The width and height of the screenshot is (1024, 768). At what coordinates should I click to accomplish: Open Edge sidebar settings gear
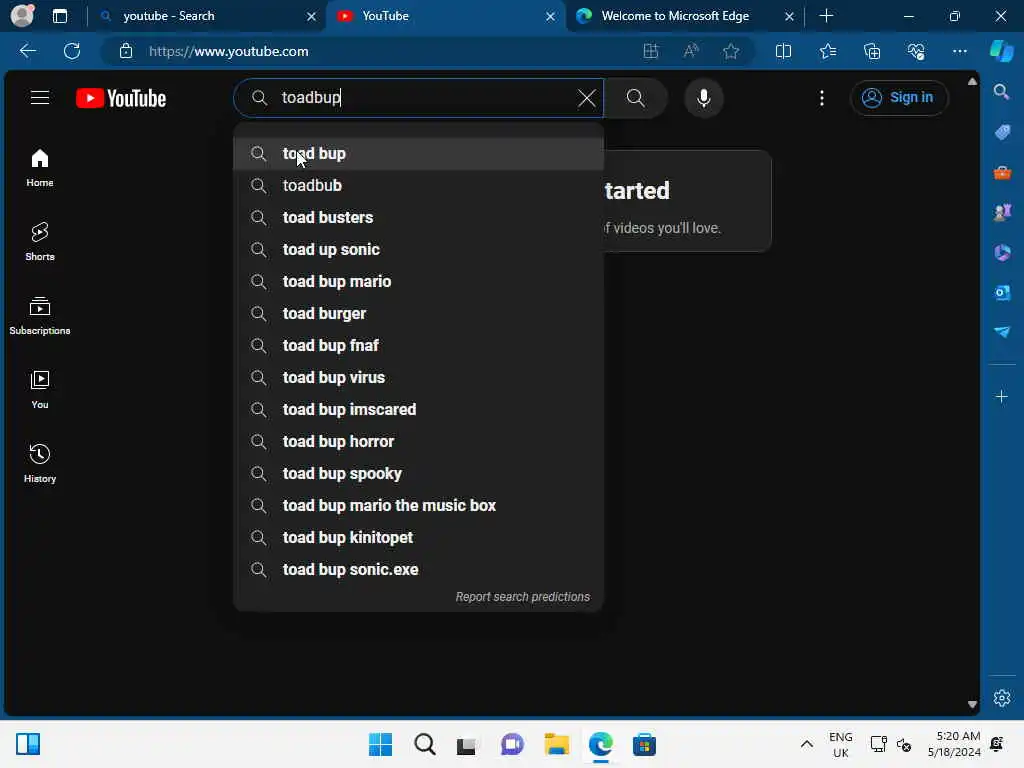pyautogui.click(x=1002, y=698)
